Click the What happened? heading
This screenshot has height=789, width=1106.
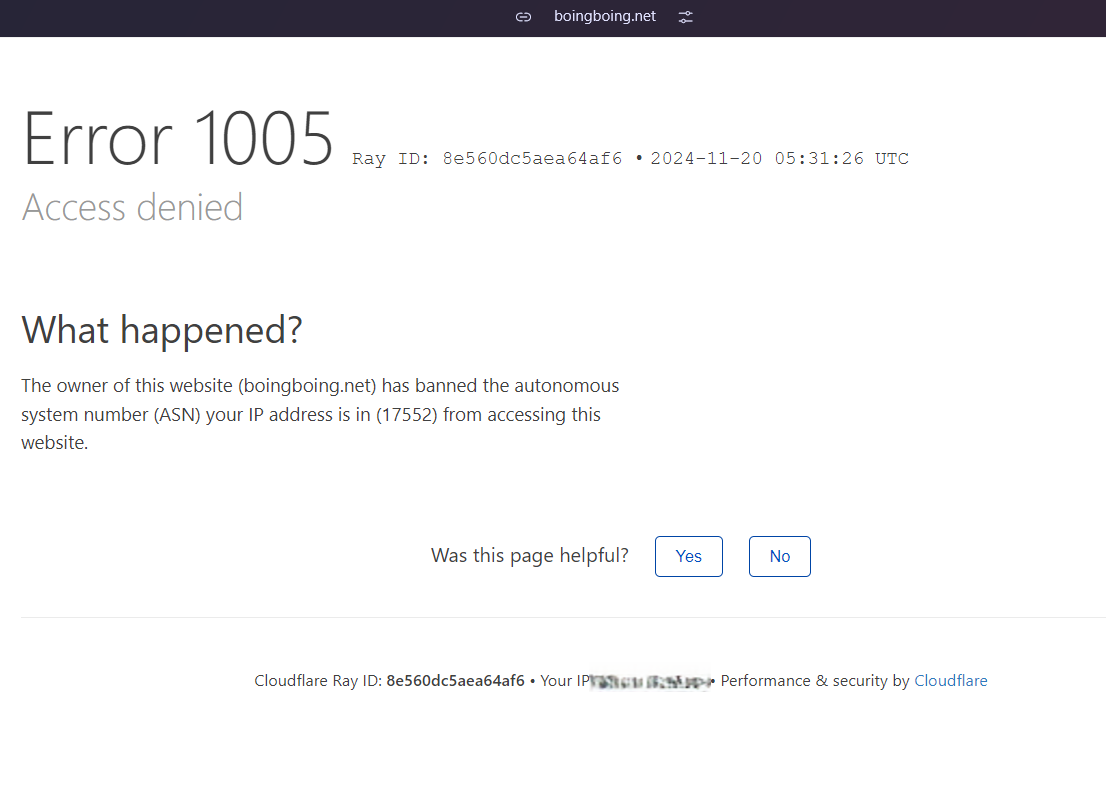coord(162,330)
